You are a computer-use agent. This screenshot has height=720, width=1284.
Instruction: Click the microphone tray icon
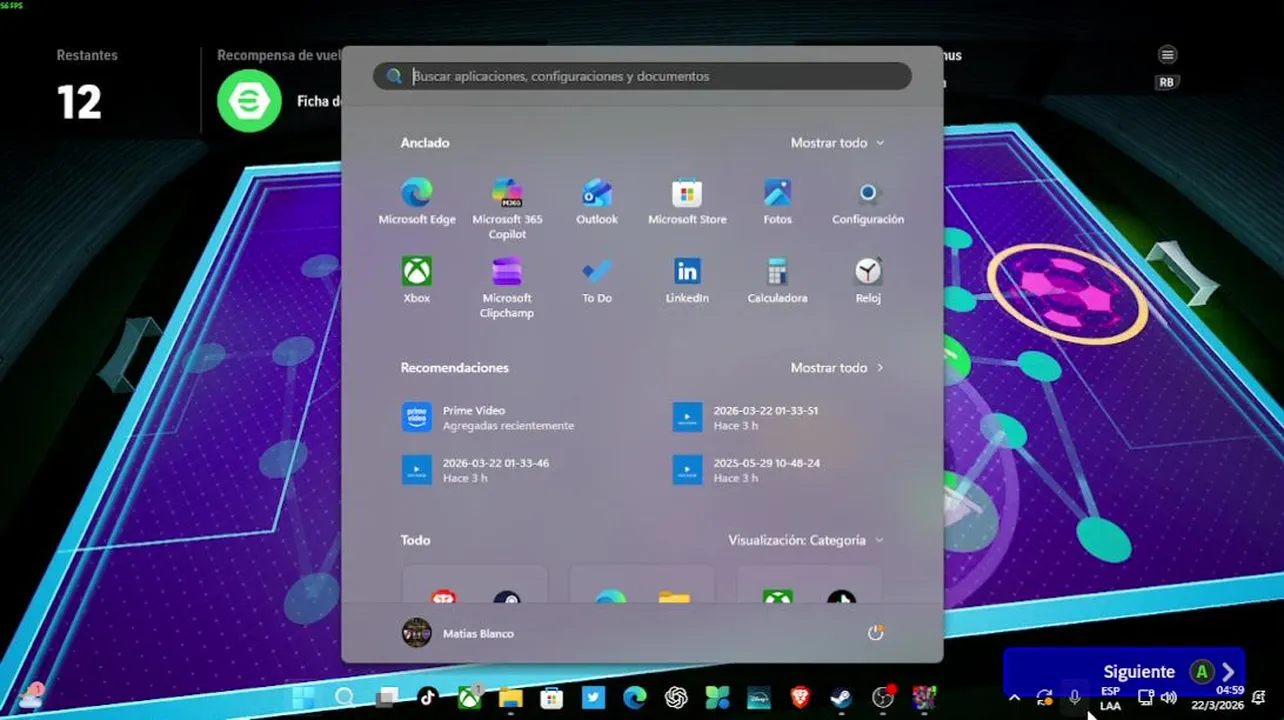tap(1075, 697)
